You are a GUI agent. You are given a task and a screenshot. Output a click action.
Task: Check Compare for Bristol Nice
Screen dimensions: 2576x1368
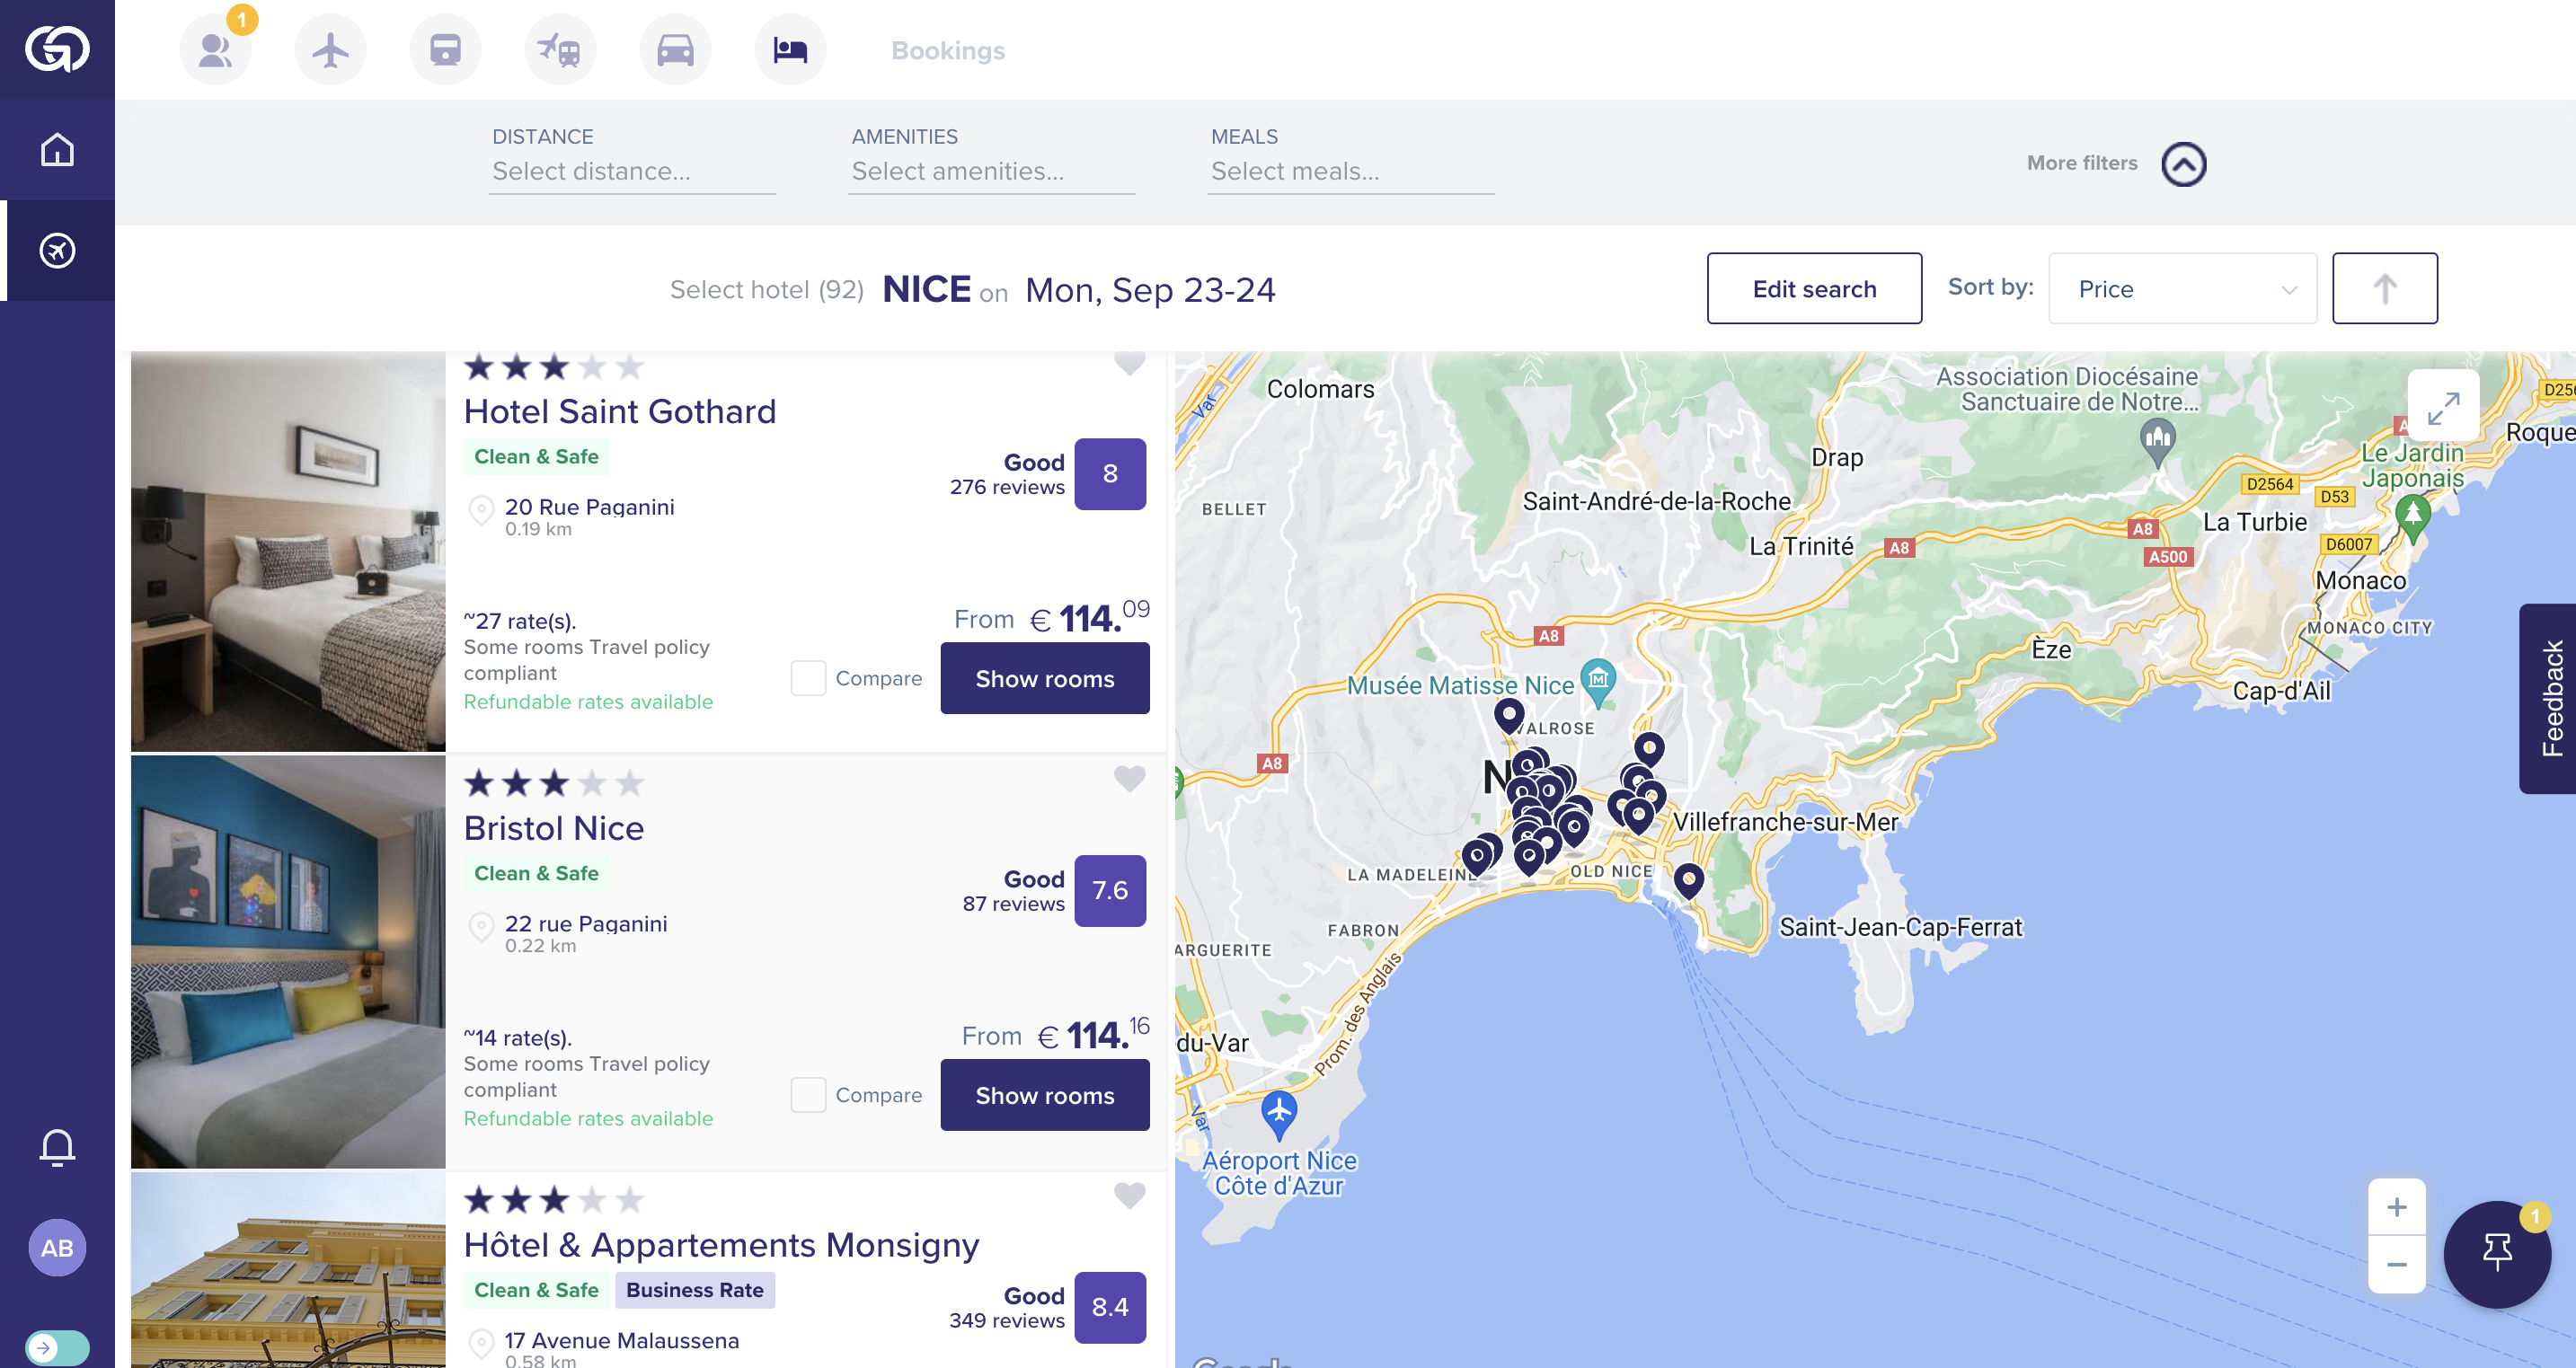coord(808,1095)
